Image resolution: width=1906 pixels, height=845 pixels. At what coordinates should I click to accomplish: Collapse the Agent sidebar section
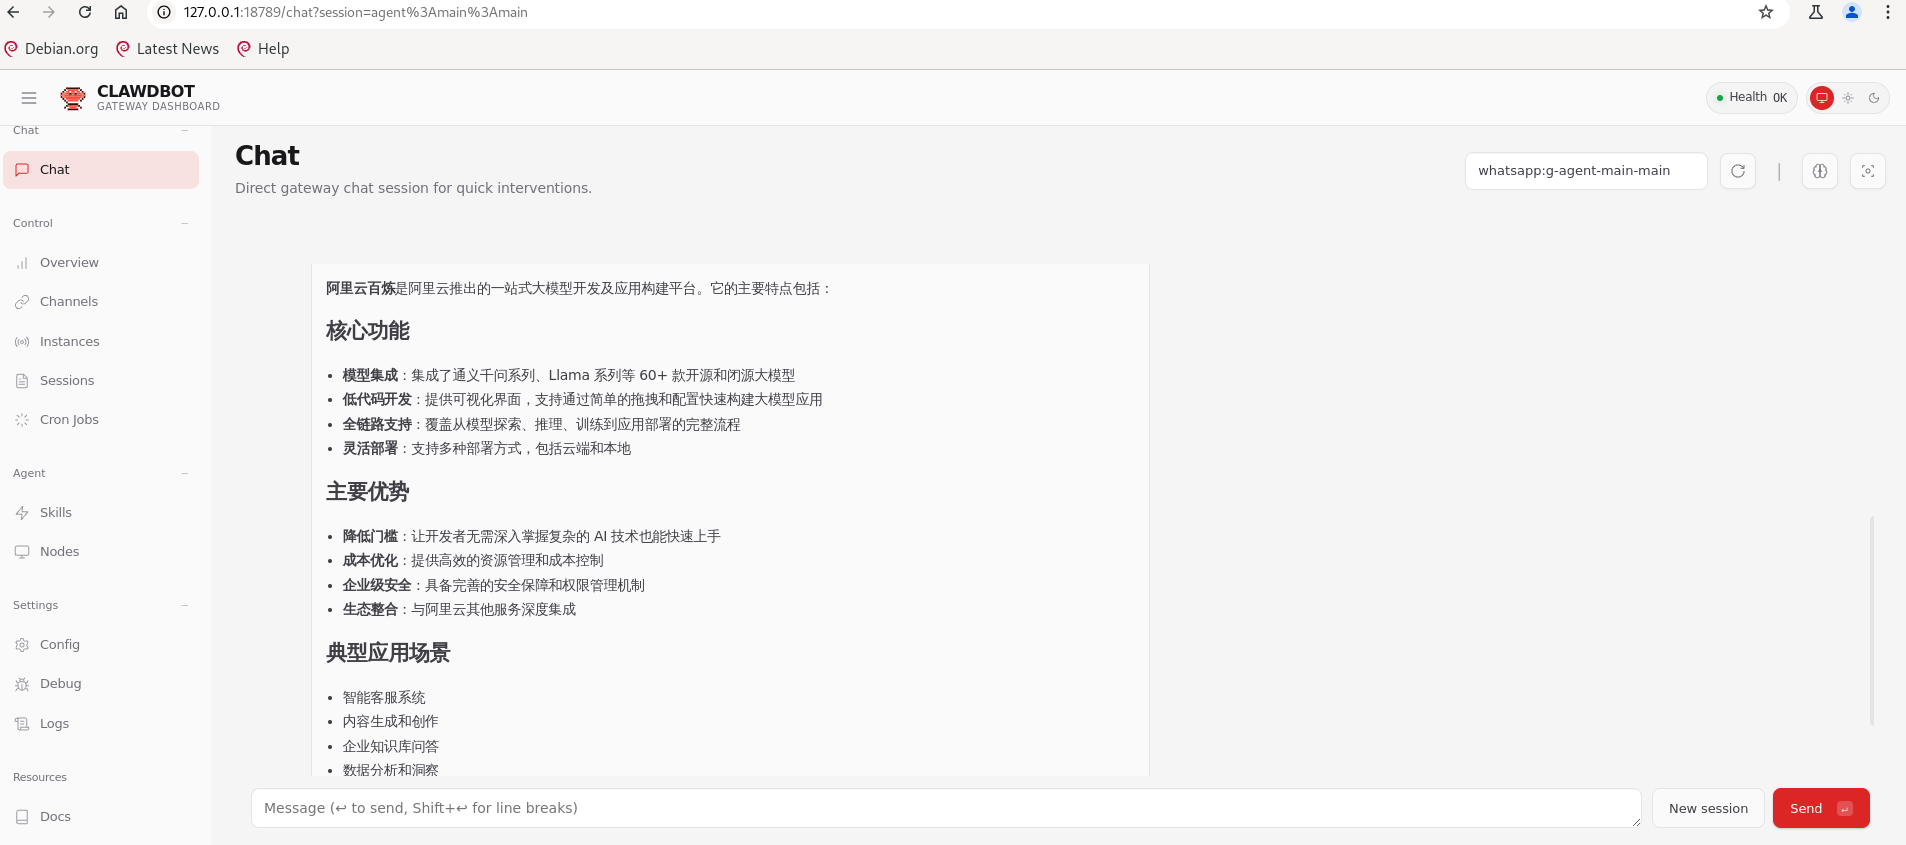(x=185, y=473)
